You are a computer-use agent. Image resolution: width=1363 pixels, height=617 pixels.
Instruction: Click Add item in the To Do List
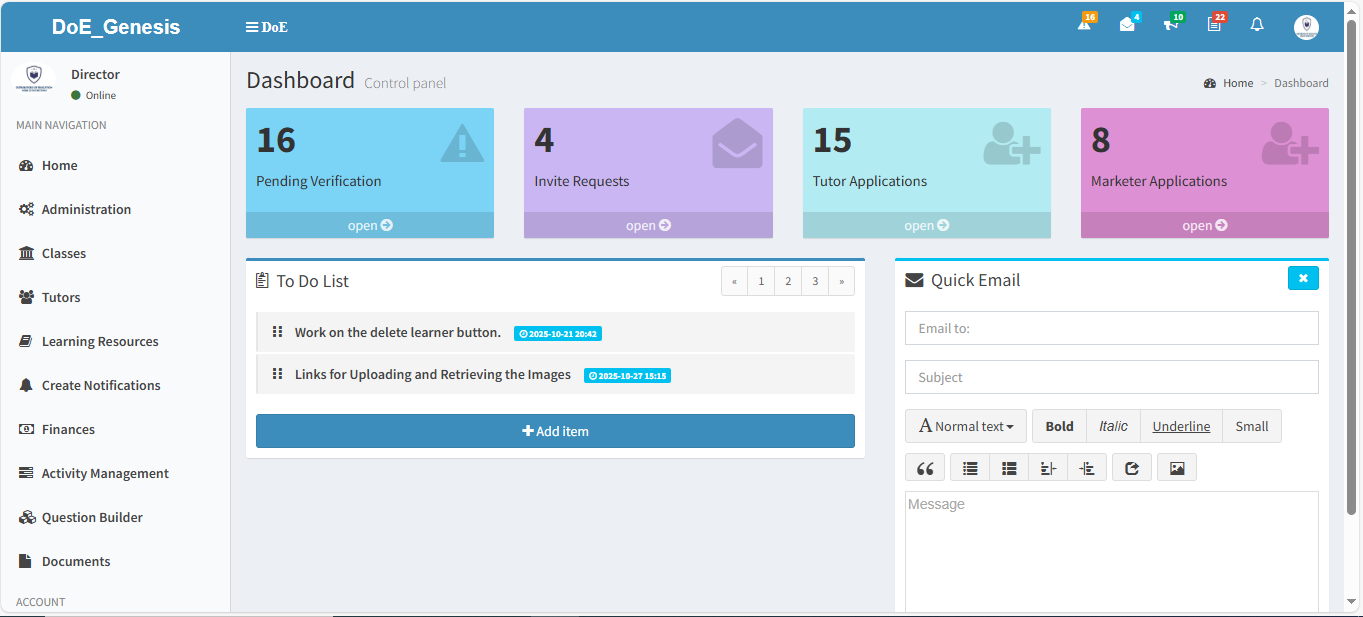click(x=555, y=430)
